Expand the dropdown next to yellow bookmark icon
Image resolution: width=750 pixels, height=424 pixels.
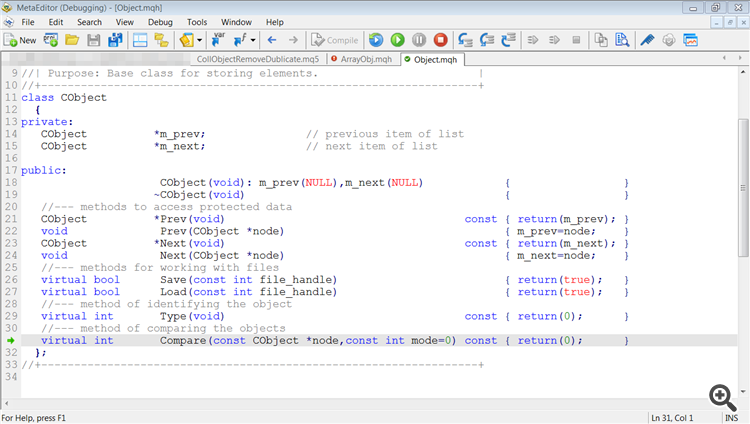coord(199,40)
